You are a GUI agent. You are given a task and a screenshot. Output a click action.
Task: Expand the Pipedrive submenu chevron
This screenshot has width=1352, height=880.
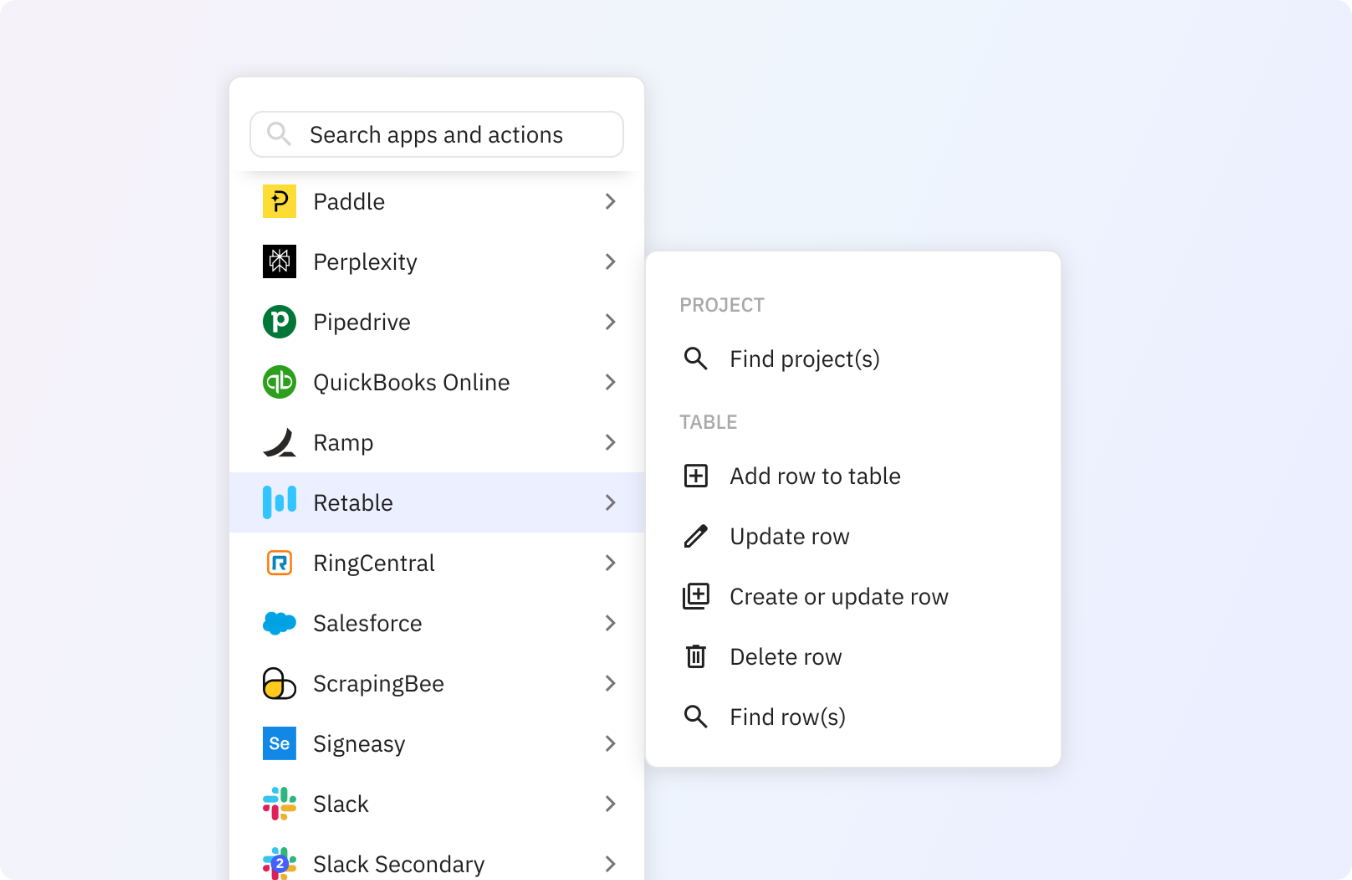point(610,322)
